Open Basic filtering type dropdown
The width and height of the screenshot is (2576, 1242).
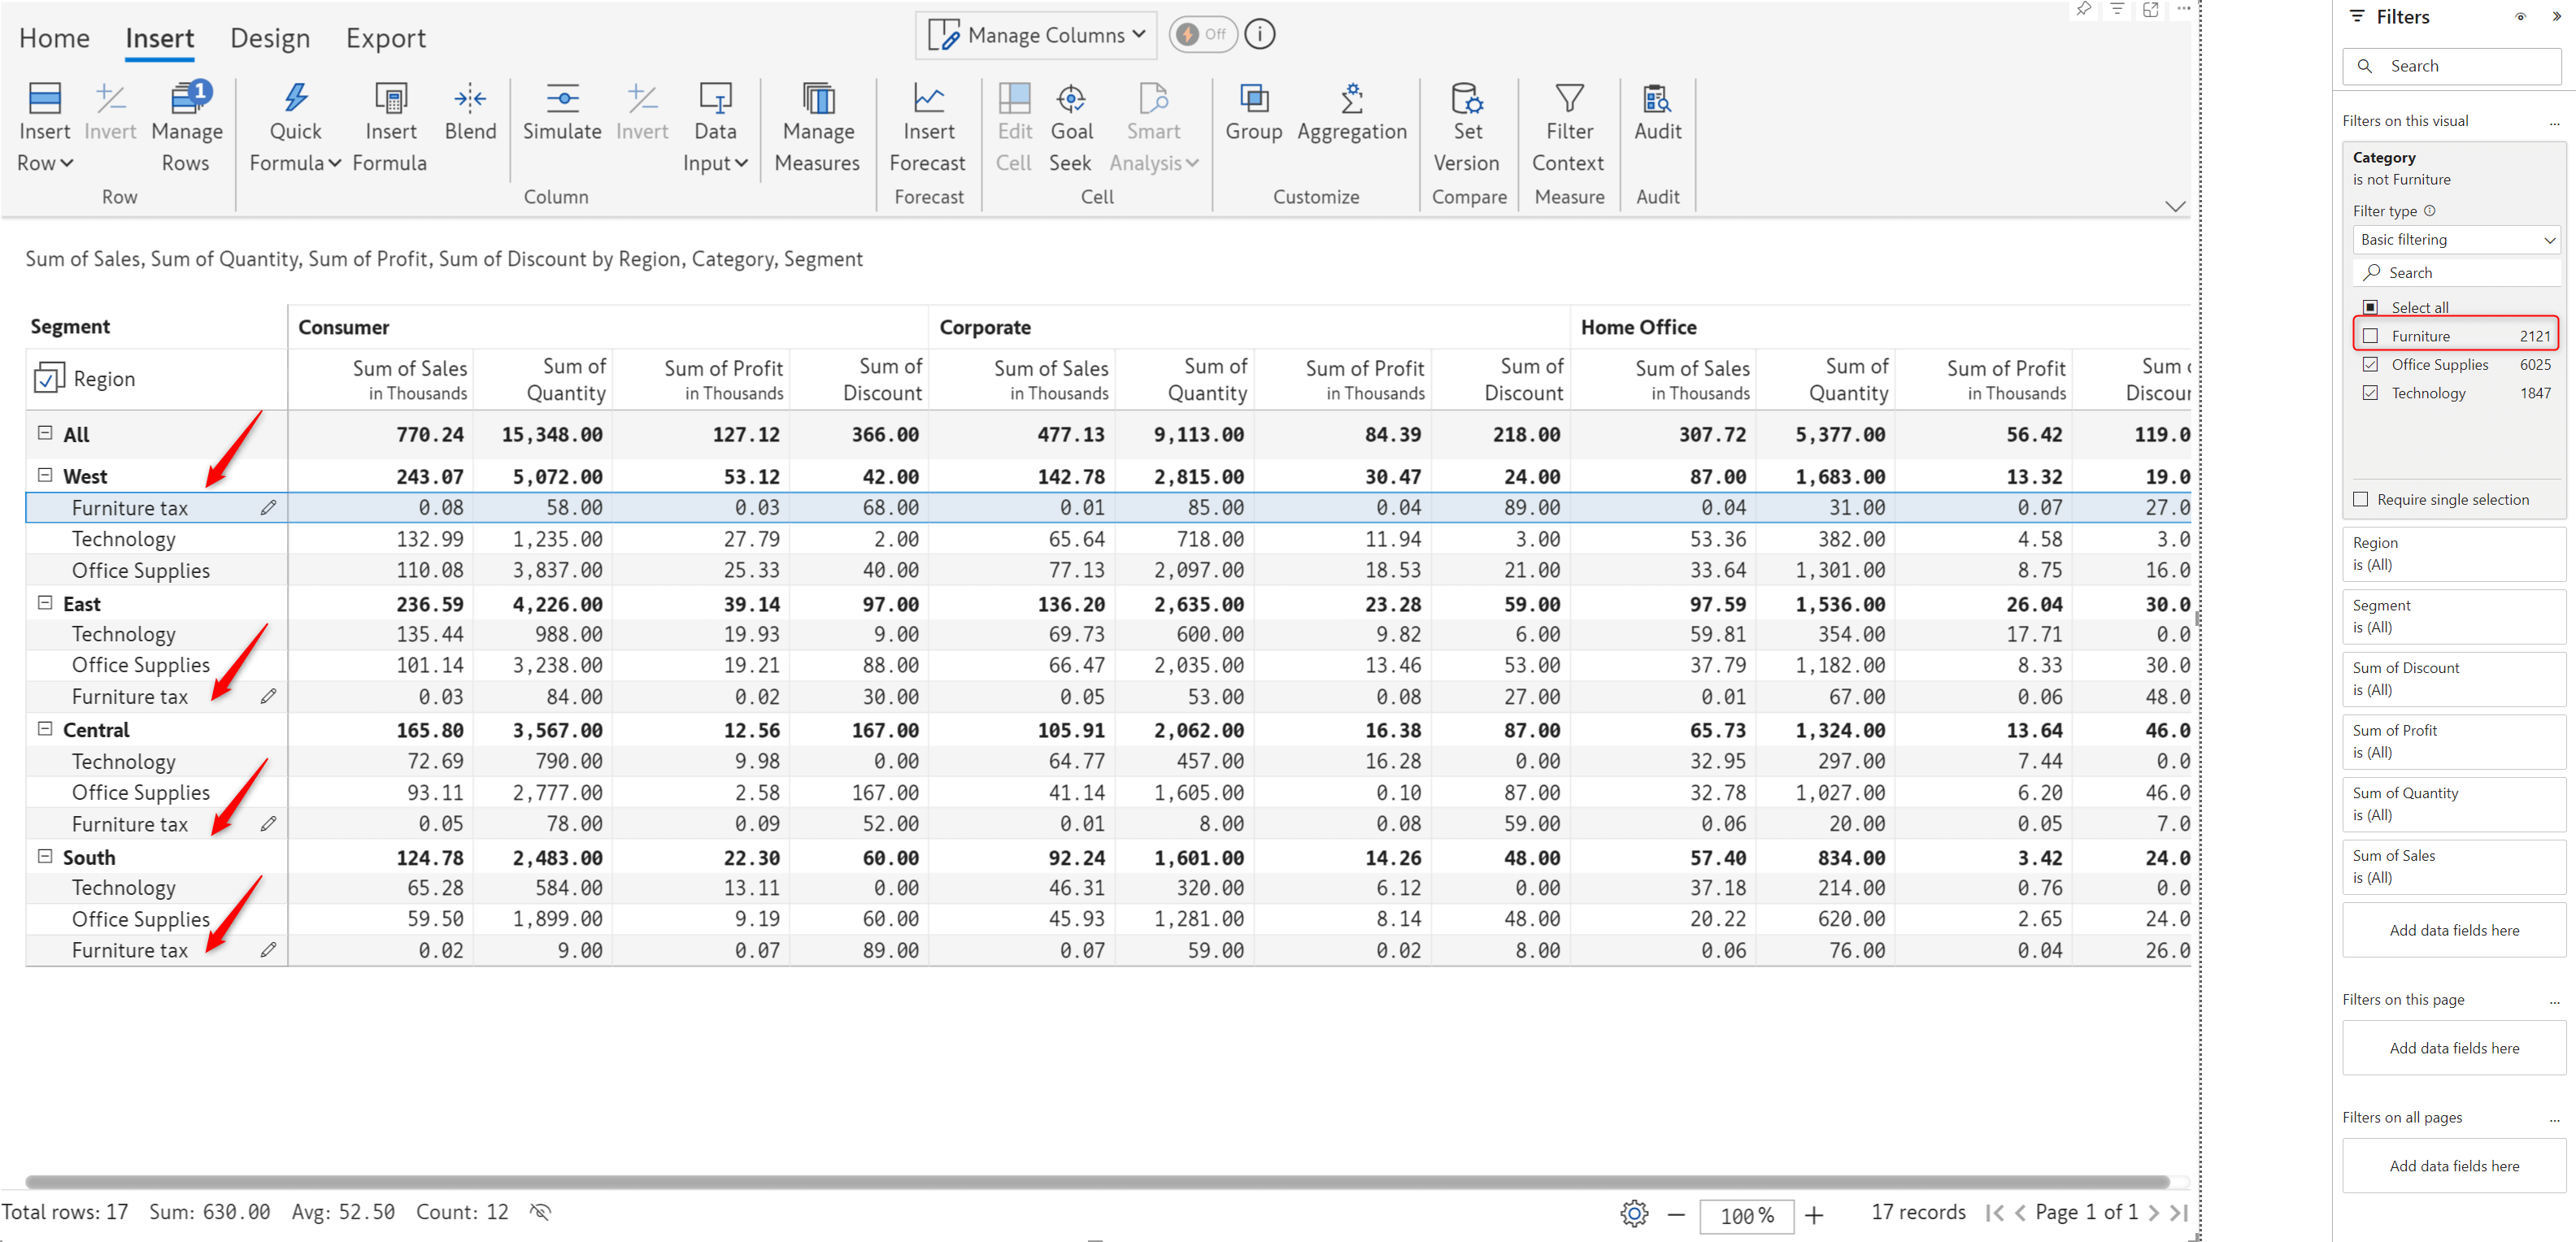[2455, 240]
